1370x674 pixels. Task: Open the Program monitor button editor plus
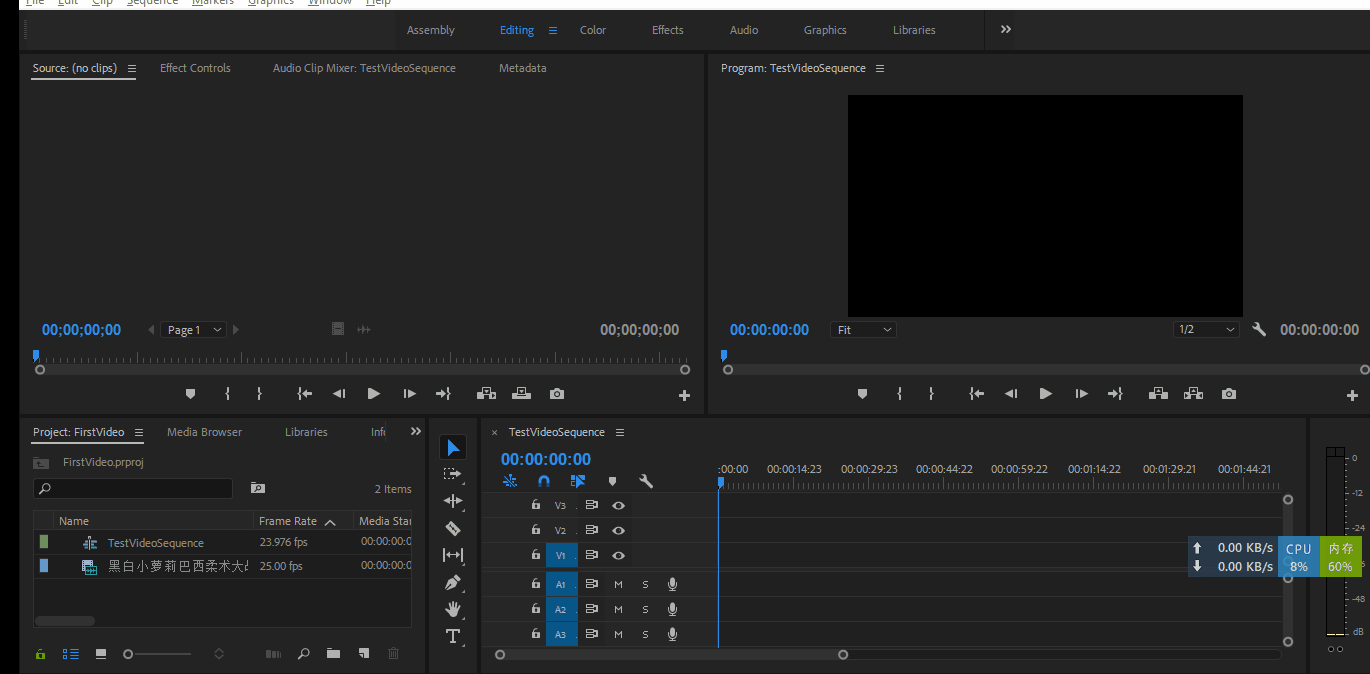(1353, 395)
